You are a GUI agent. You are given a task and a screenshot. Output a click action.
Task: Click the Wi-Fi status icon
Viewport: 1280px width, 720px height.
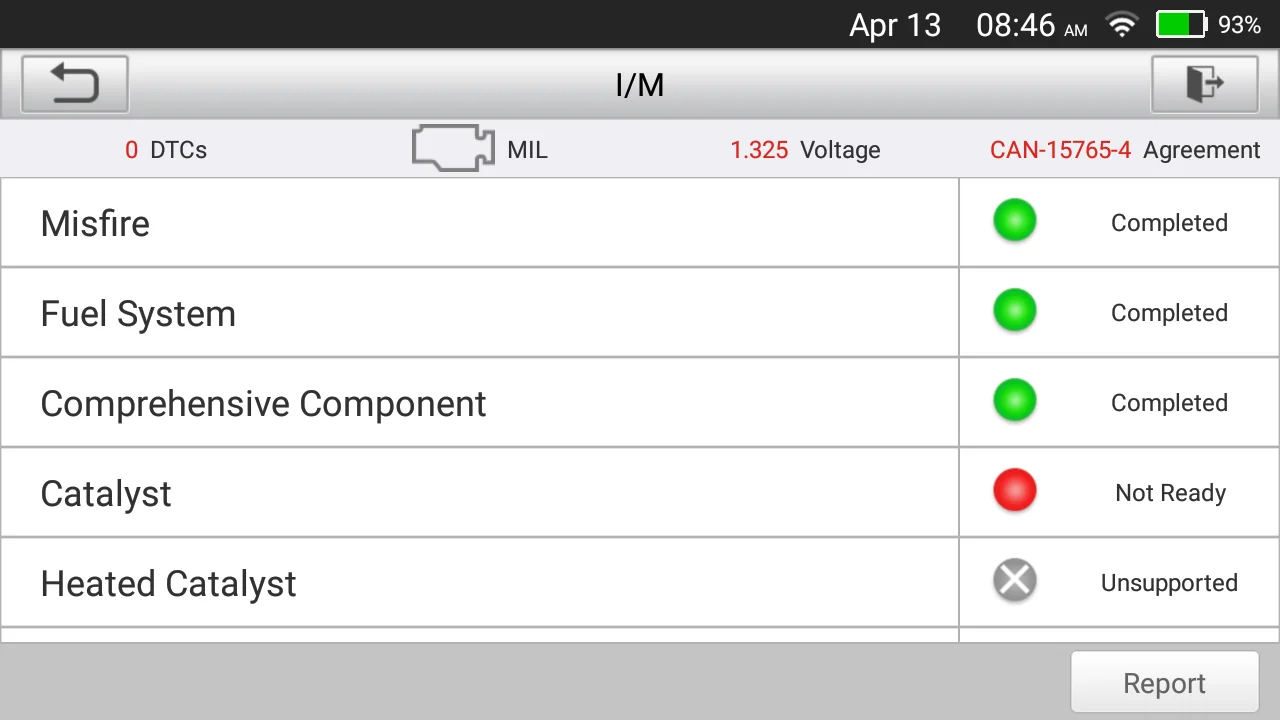(1122, 25)
